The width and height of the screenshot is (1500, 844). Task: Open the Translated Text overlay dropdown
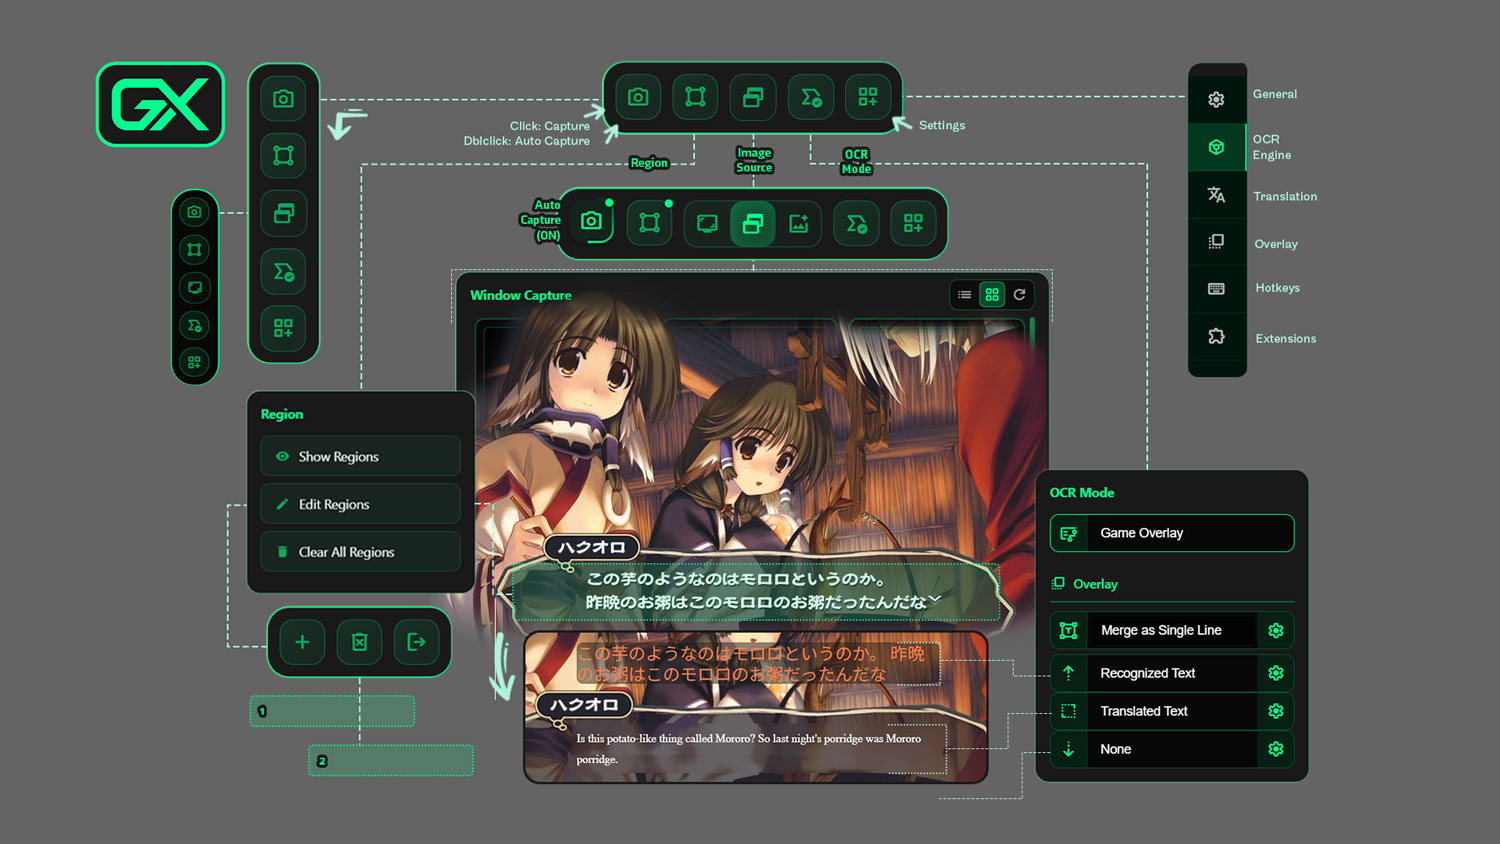point(1170,711)
